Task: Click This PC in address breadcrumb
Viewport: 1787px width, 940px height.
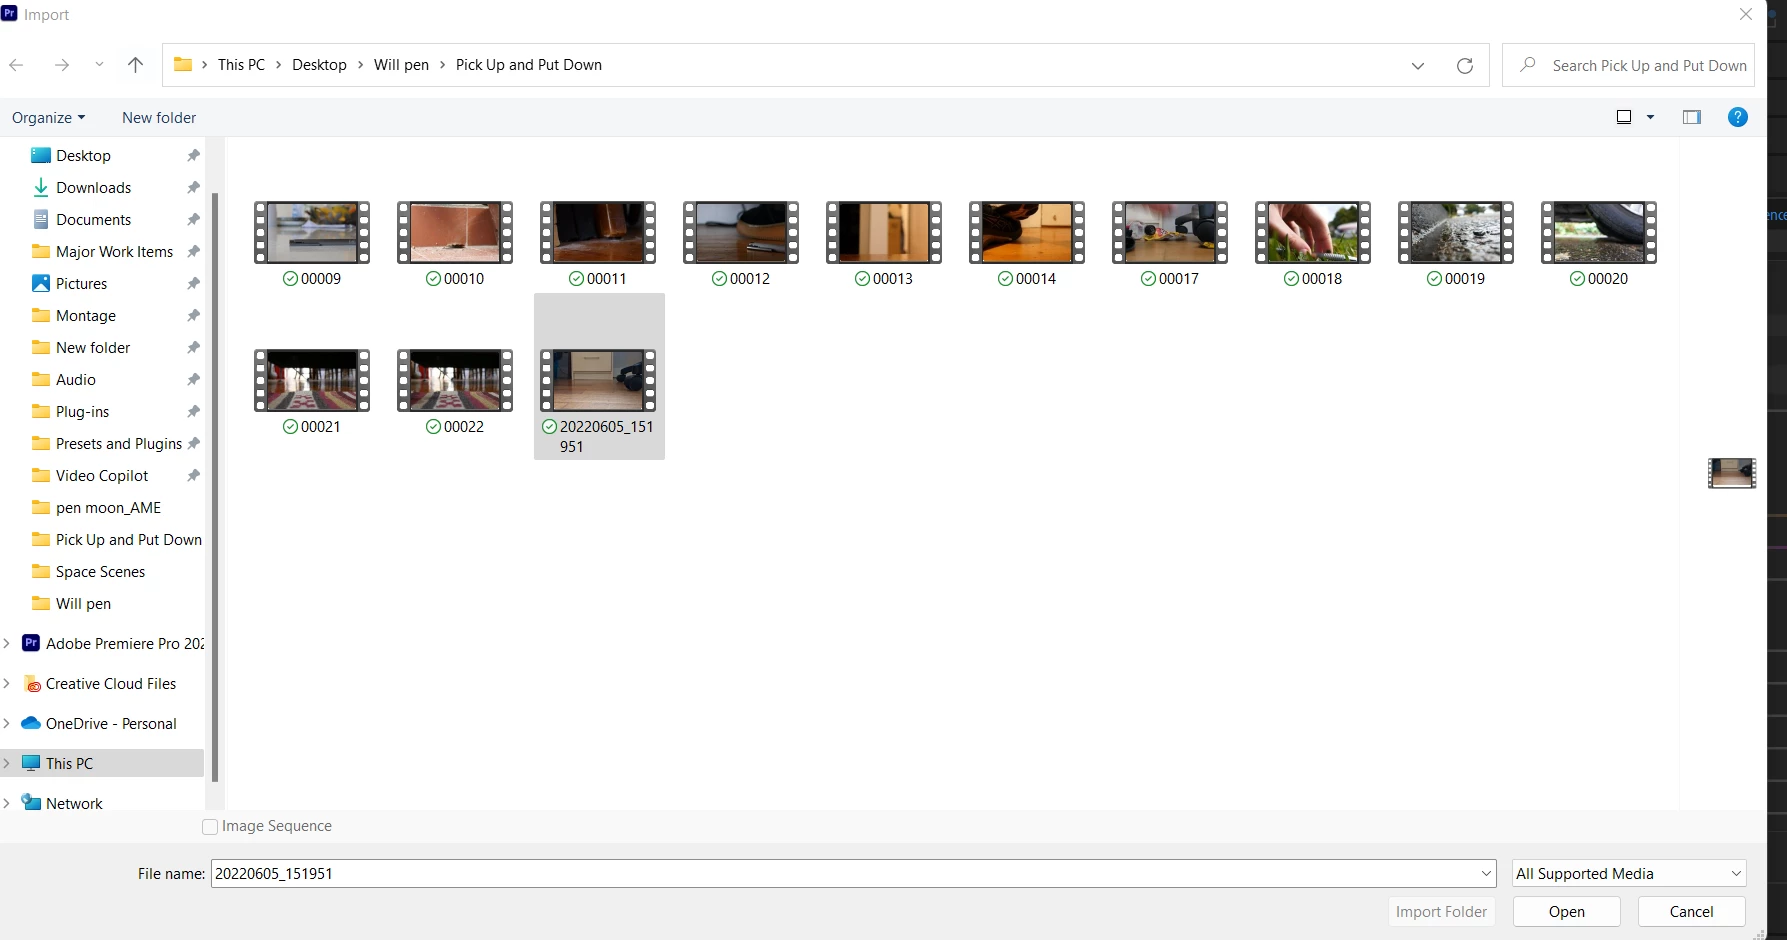Action: click(x=241, y=65)
